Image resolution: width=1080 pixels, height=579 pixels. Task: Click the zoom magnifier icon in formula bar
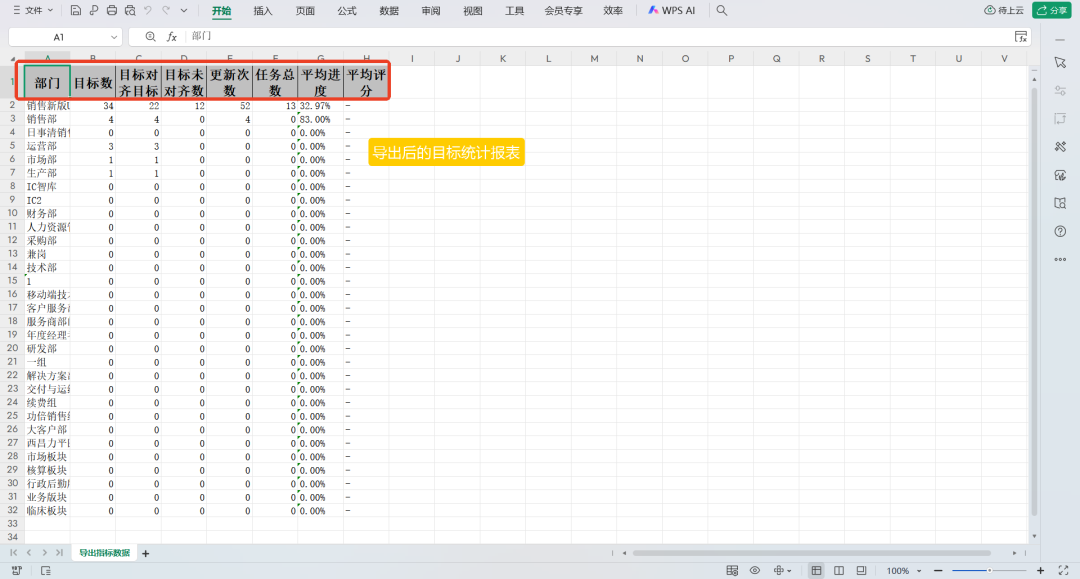point(151,36)
